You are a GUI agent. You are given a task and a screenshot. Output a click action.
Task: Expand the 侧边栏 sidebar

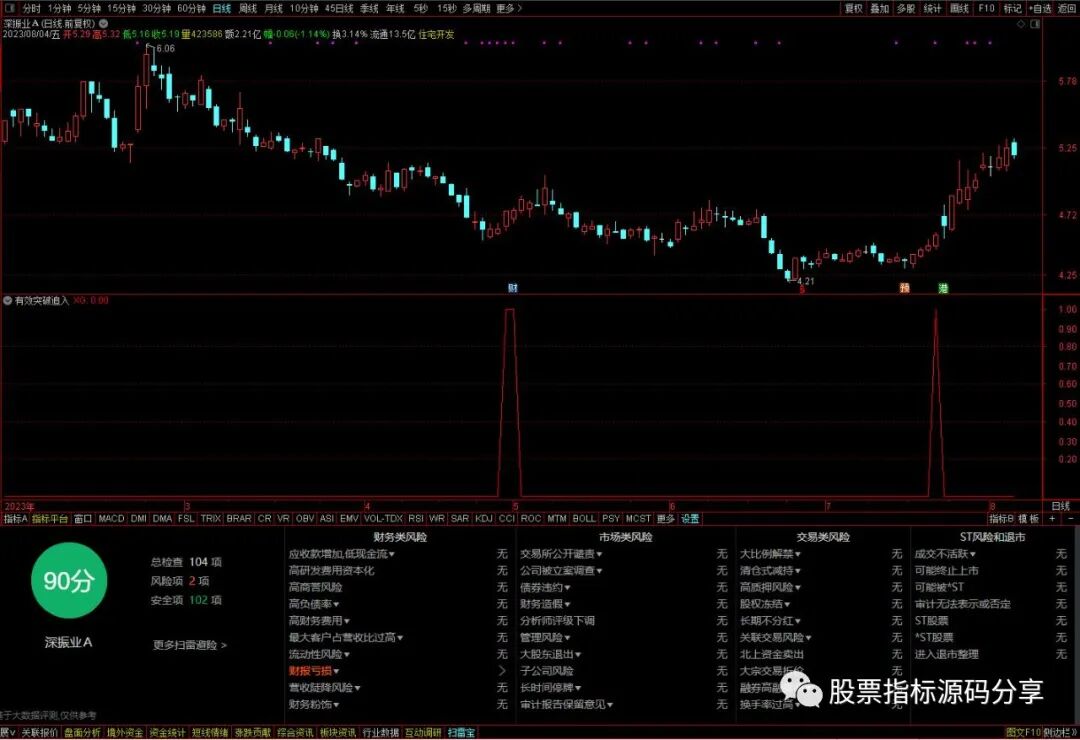tap(1060, 733)
